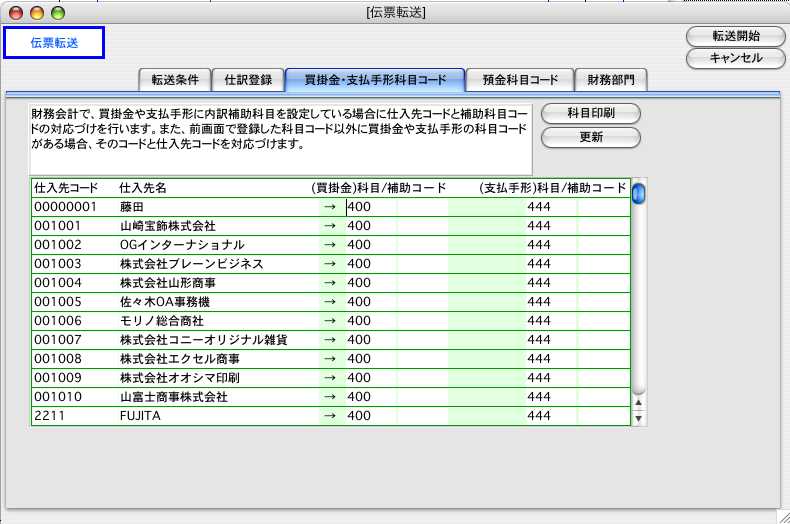Open the 財務部門 tab
The height and width of the screenshot is (524, 790).
click(610, 80)
